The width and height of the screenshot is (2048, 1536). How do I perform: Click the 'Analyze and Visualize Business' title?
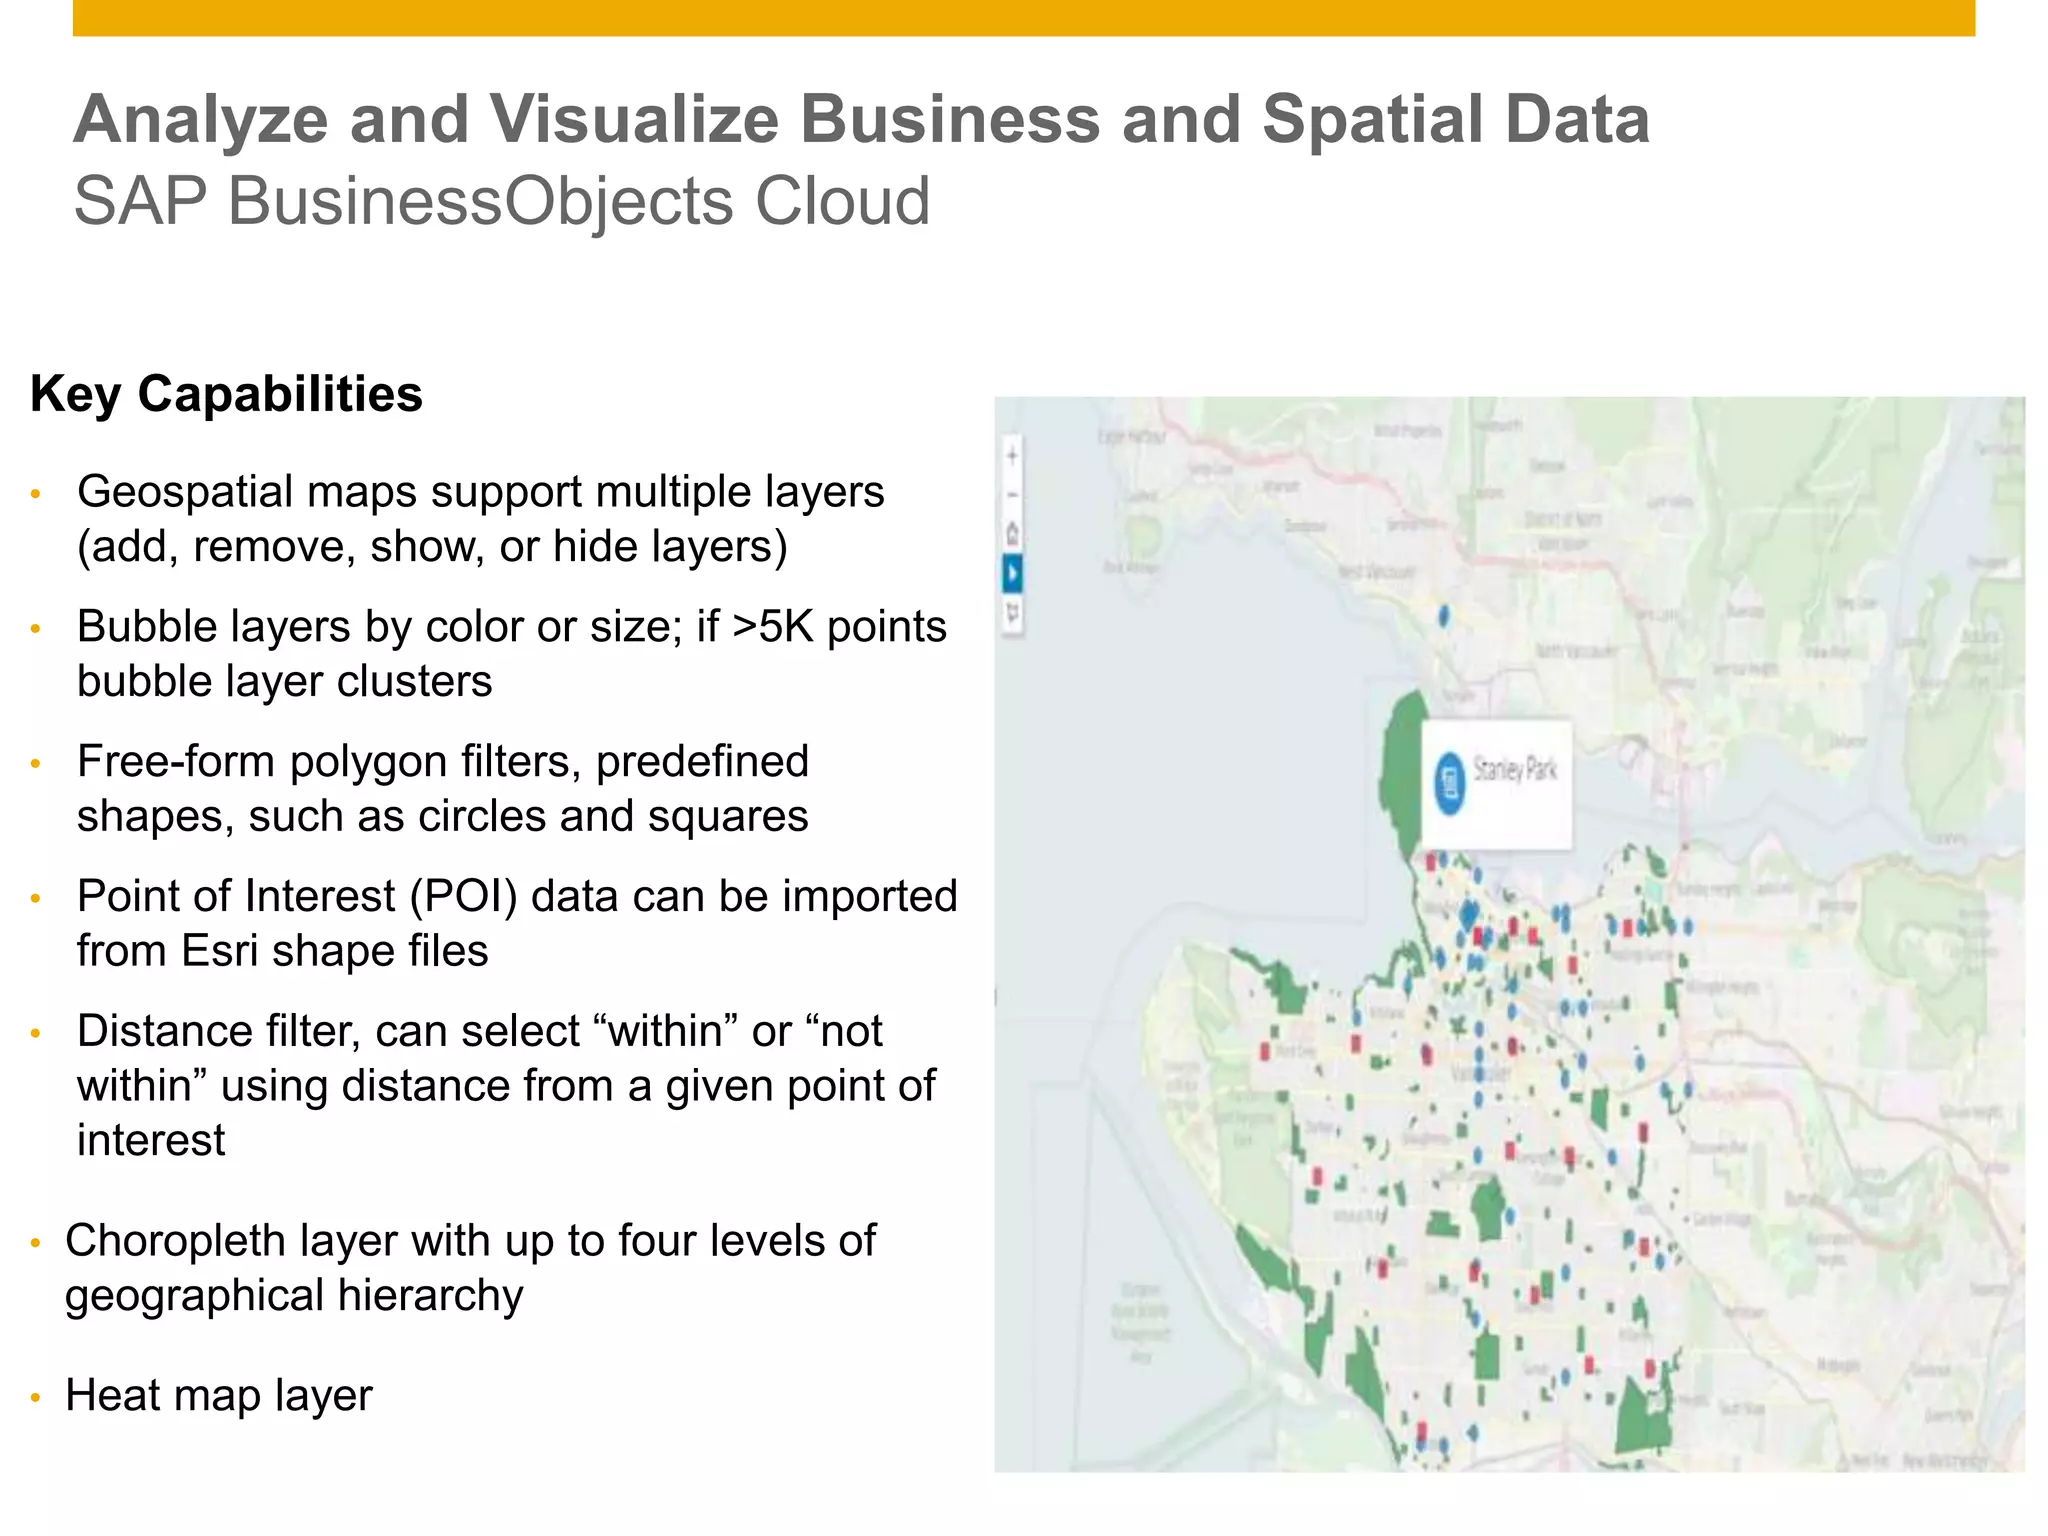861,119
